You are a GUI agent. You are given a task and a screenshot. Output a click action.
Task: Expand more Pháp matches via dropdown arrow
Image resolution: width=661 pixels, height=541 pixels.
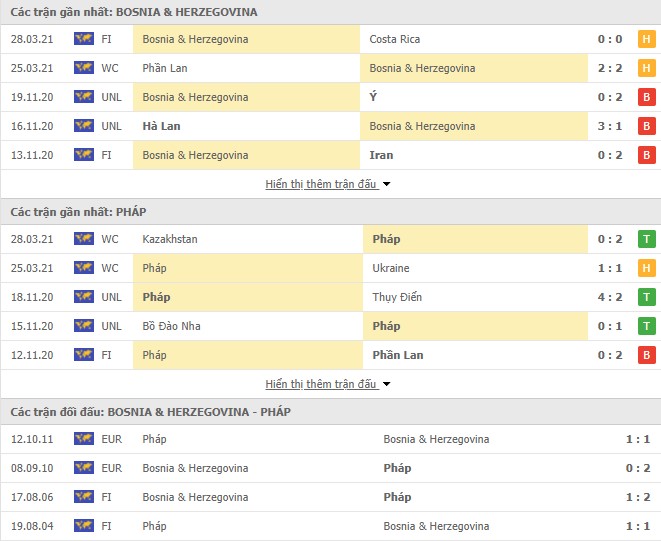[386, 384]
